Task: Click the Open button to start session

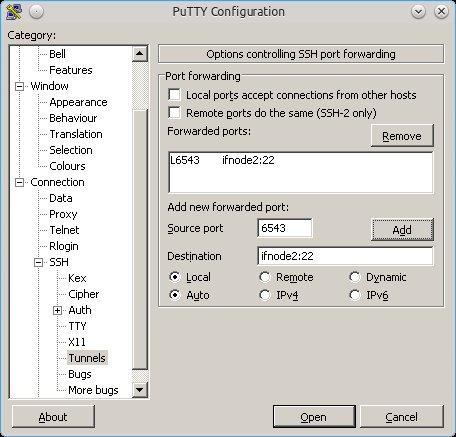Action: coord(314,417)
